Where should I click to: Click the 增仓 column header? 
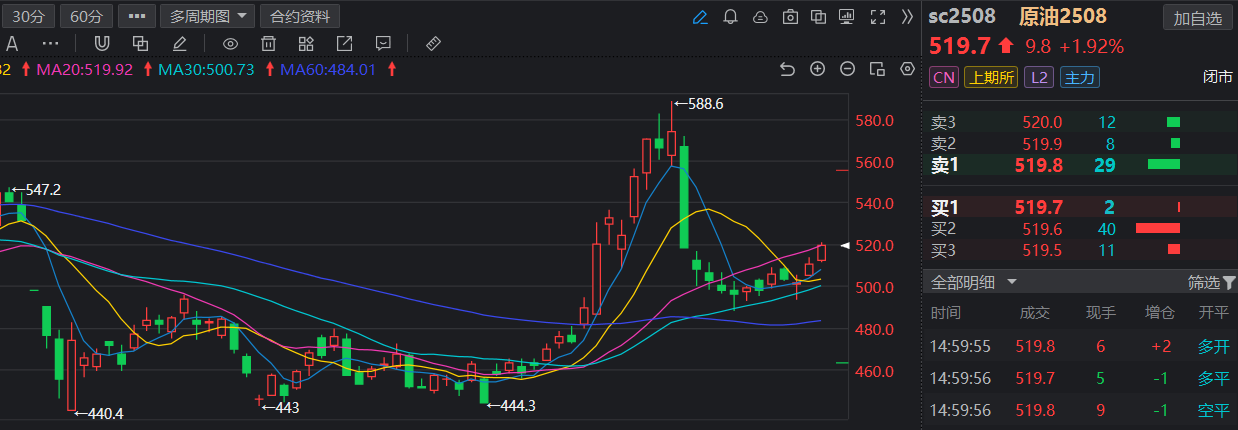[x=1161, y=313]
